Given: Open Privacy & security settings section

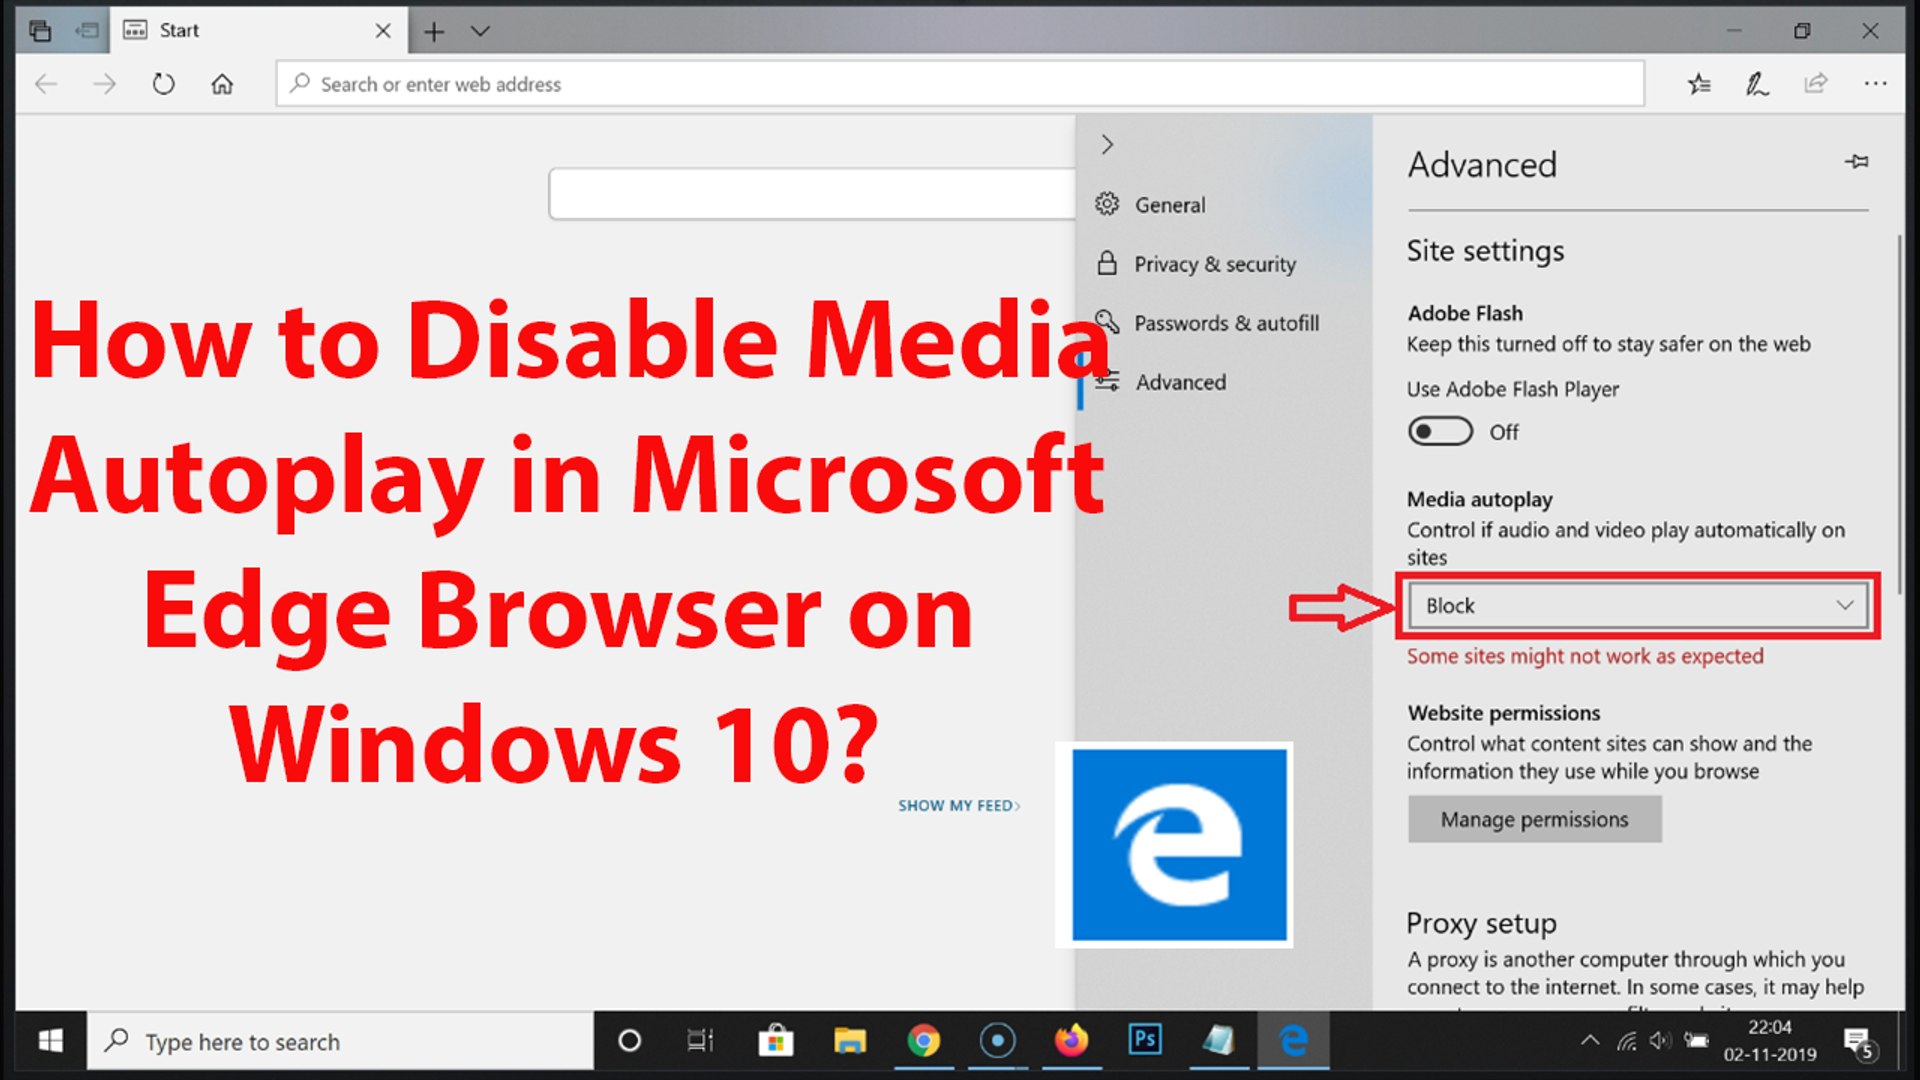Looking at the screenshot, I should click(1214, 264).
